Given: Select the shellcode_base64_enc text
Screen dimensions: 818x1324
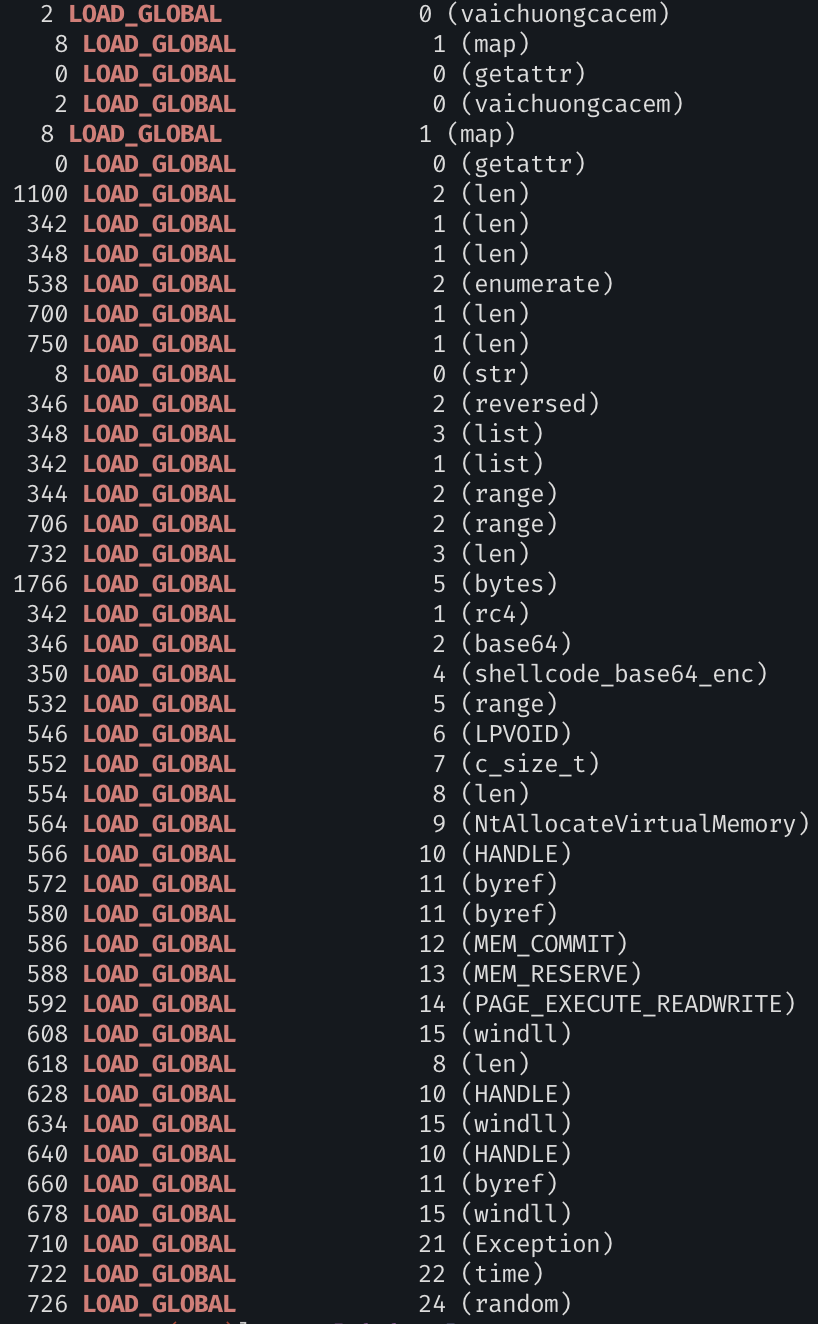Looking at the screenshot, I should pyautogui.click(x=614, y=674).
